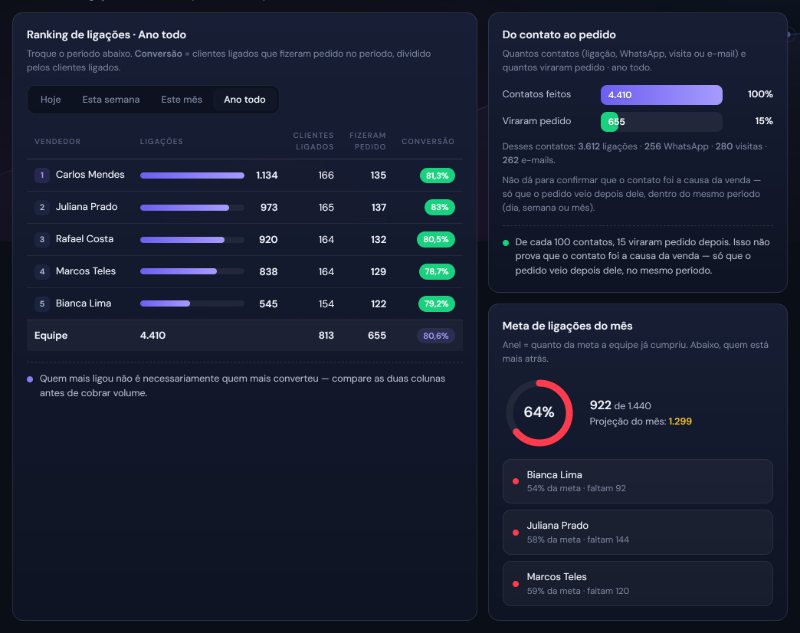The height and width of the screenshot is (633, 800).
Task: Click the 80,5% conversion badge
Action: [x=436, y=239]
